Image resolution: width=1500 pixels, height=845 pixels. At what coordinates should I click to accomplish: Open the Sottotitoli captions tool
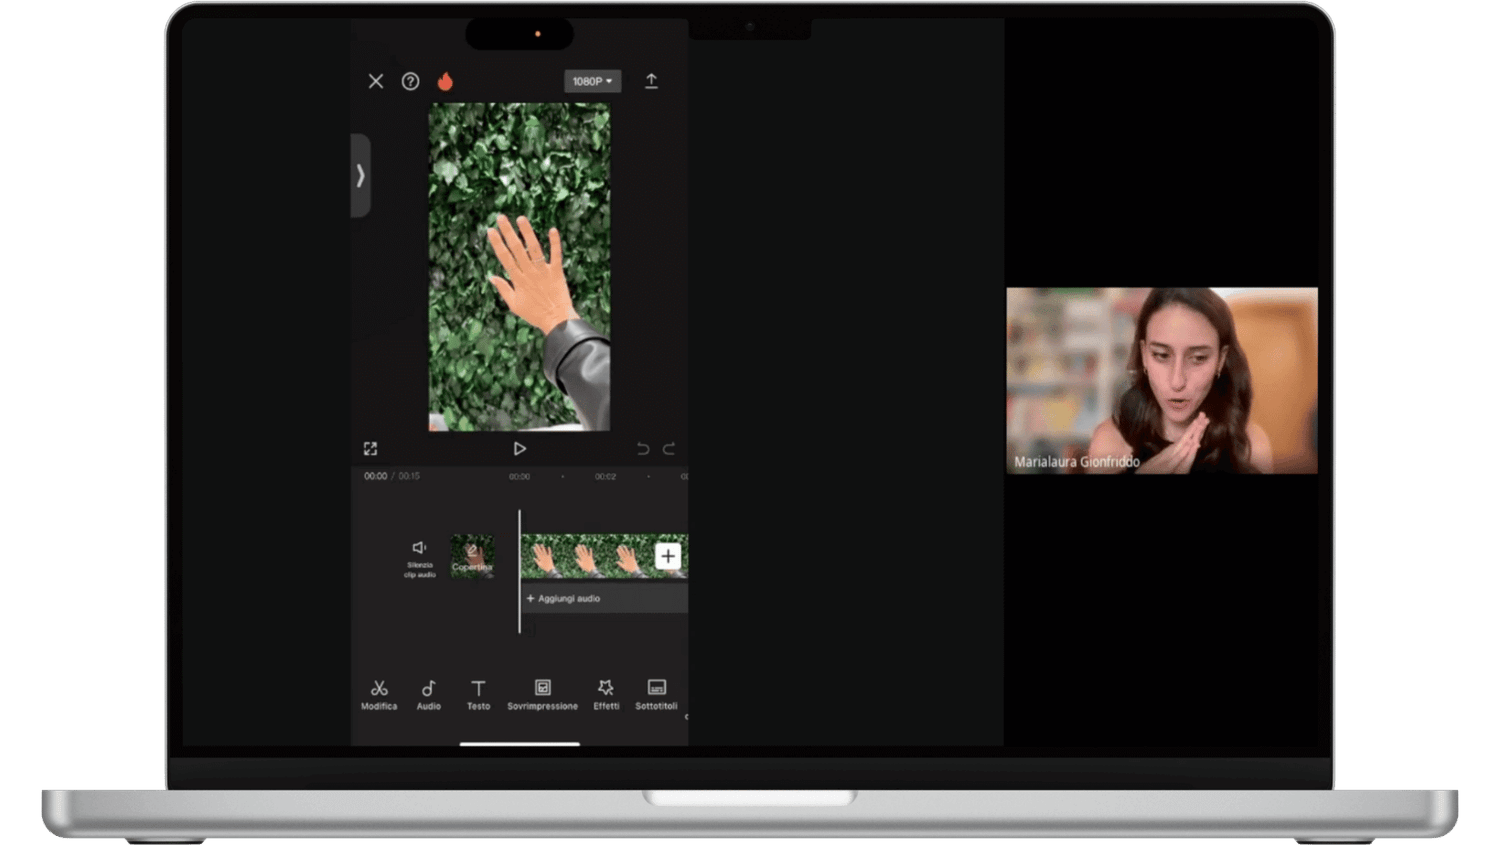pyautogui.click(x=656, y=694)
